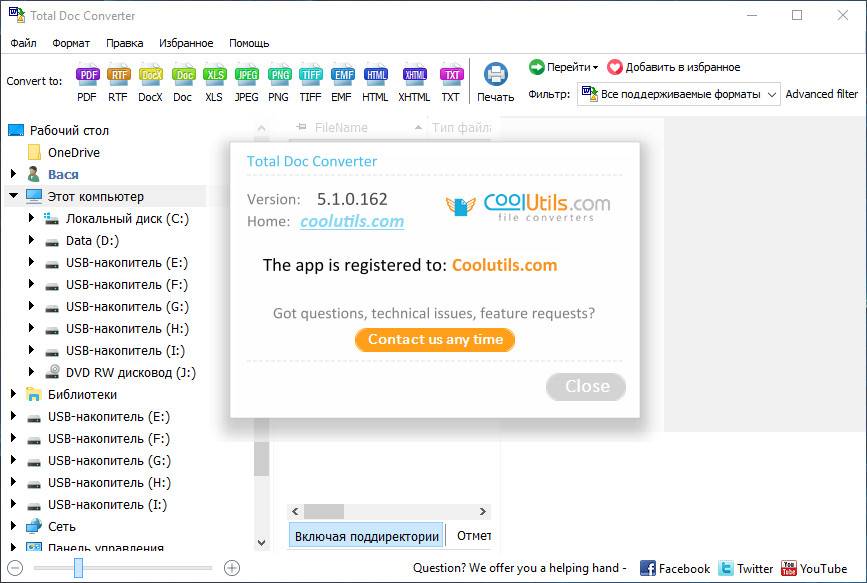Viewport: 867px width, 583px height.
Task: Toggle Включая поддиректории button
Action: (366, 536)
